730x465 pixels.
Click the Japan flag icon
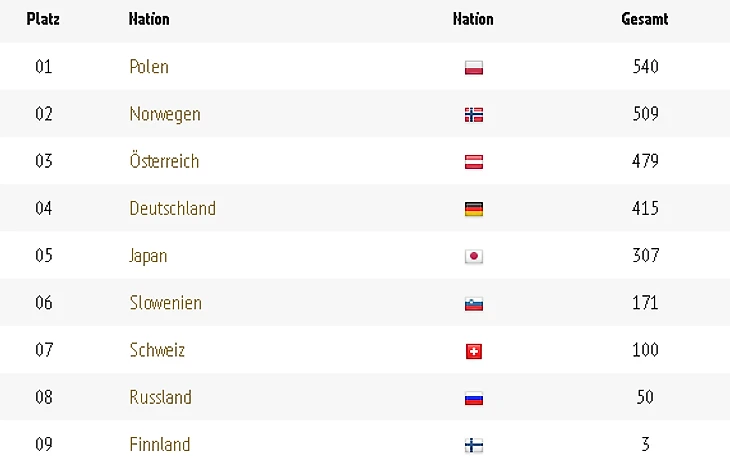(474, 256)
